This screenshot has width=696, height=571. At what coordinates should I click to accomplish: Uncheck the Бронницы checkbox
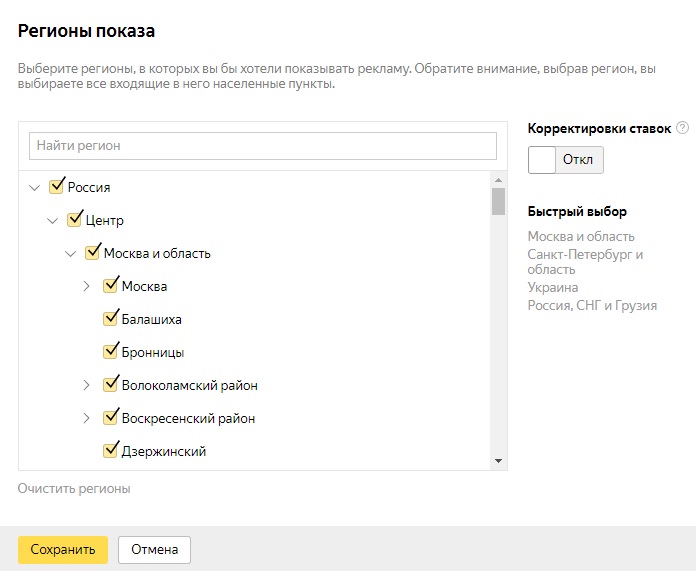pos(111,351)
